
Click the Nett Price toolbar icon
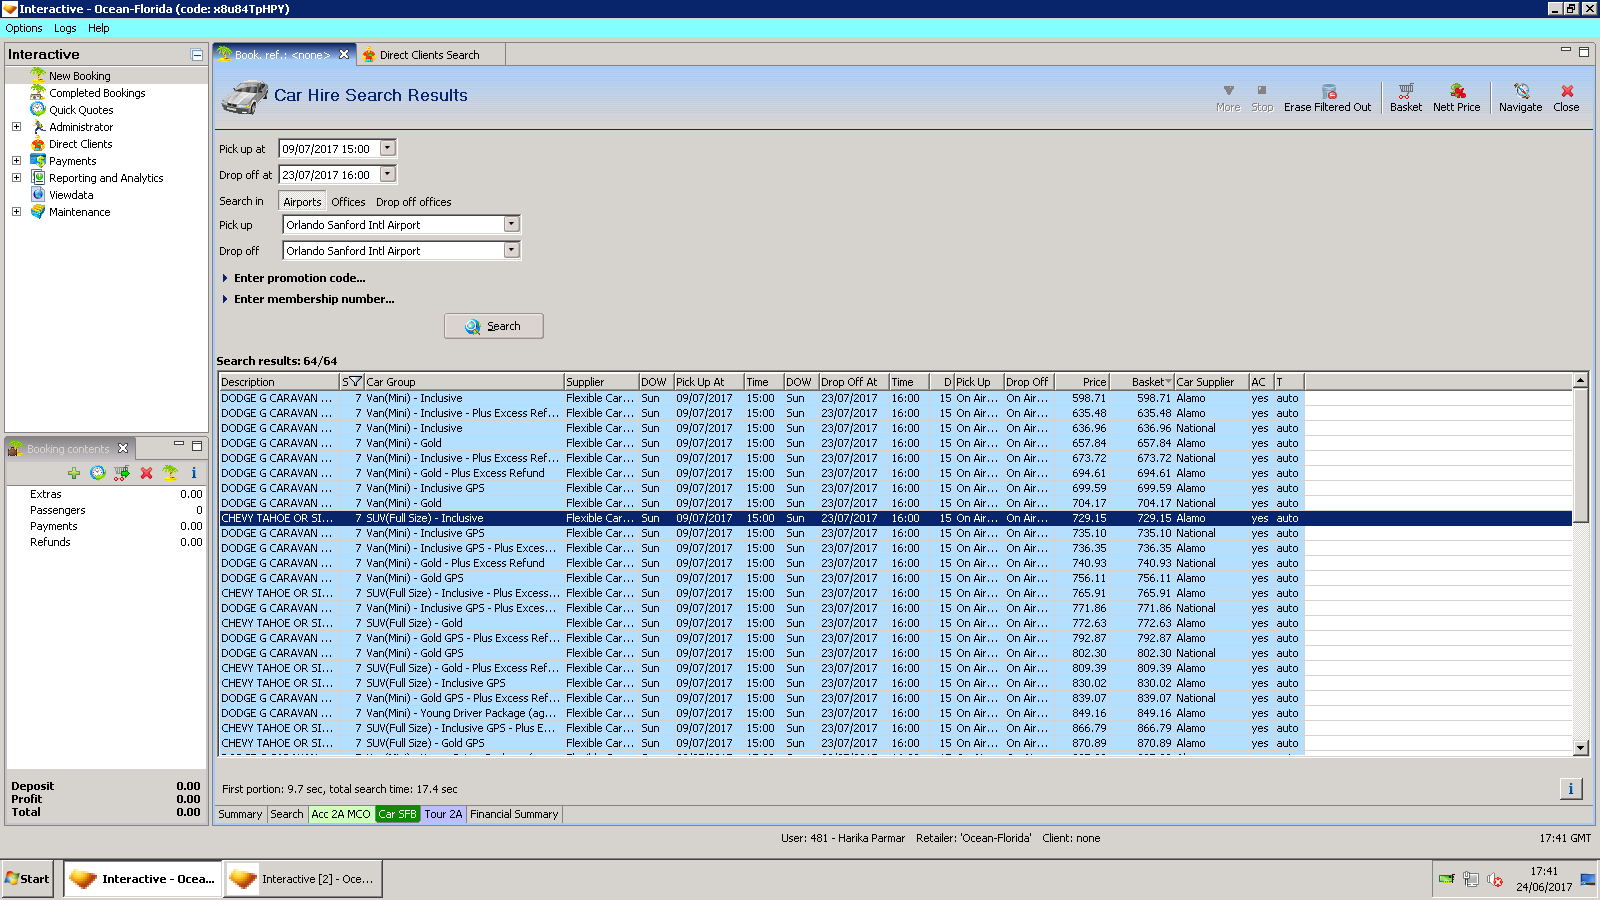1456,92
